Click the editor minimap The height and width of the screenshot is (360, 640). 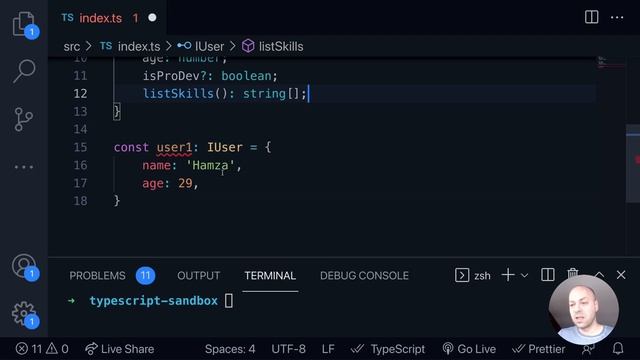(x=611, y=63)
